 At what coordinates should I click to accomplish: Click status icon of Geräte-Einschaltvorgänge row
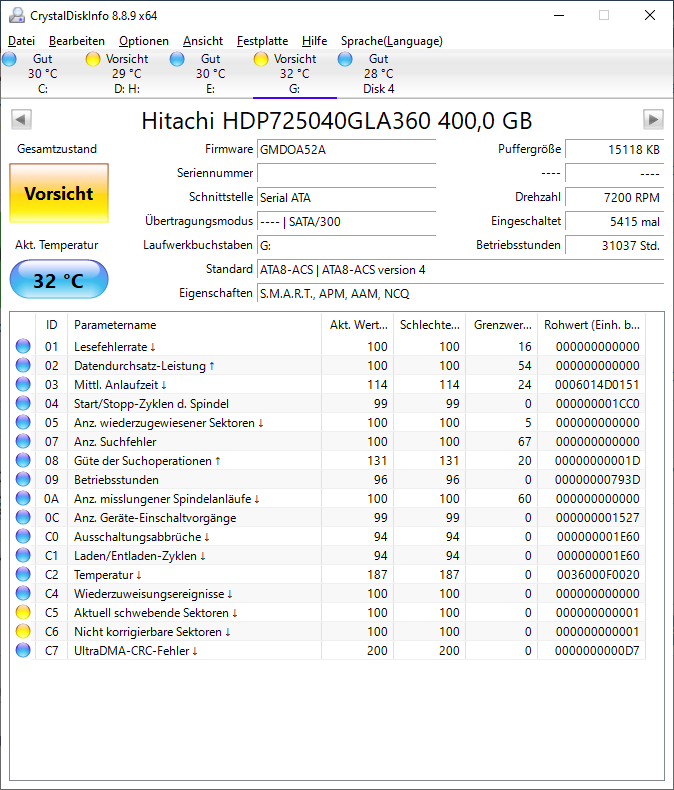tap(23, 517)
